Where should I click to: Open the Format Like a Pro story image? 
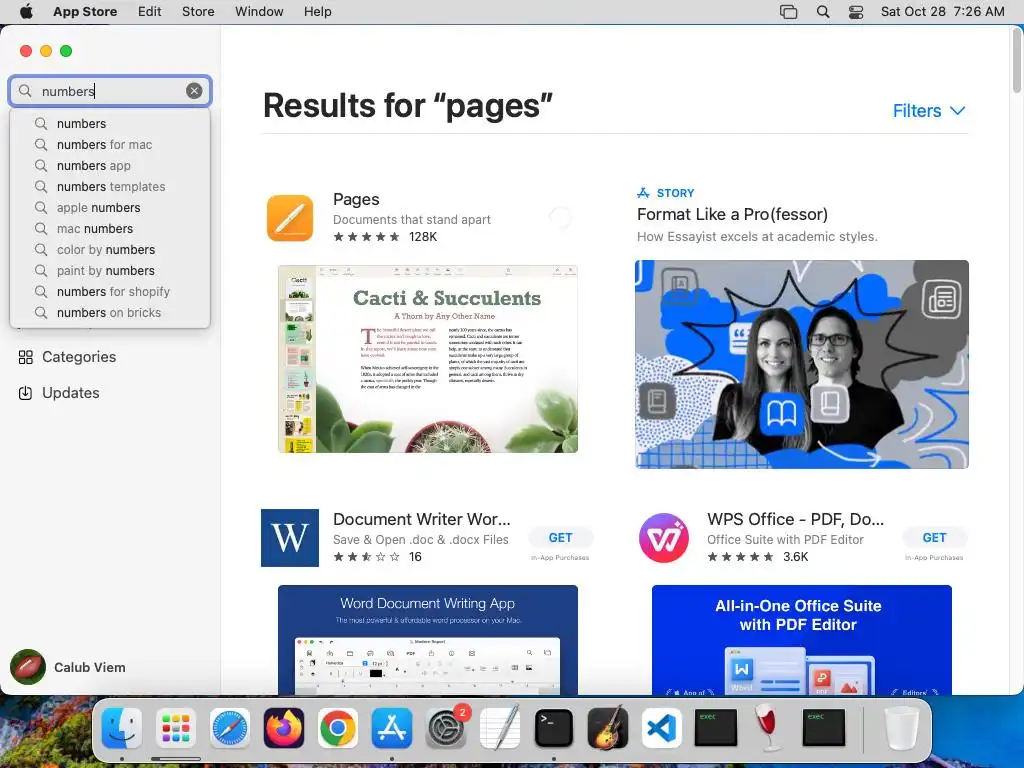[x=801, y=364]
